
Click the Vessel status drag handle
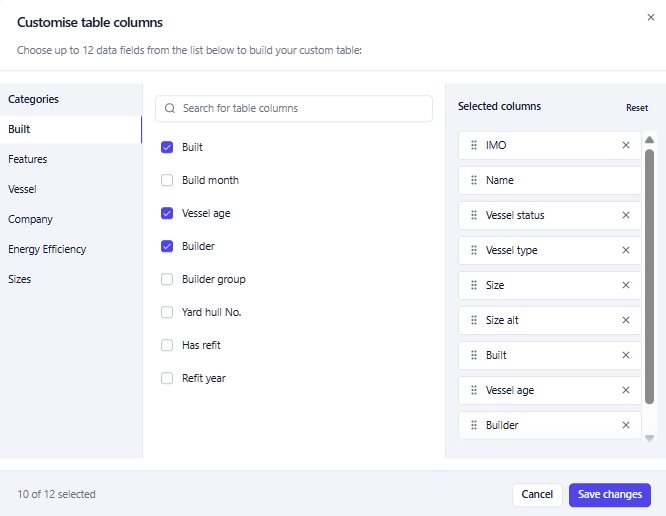(474, 215)
